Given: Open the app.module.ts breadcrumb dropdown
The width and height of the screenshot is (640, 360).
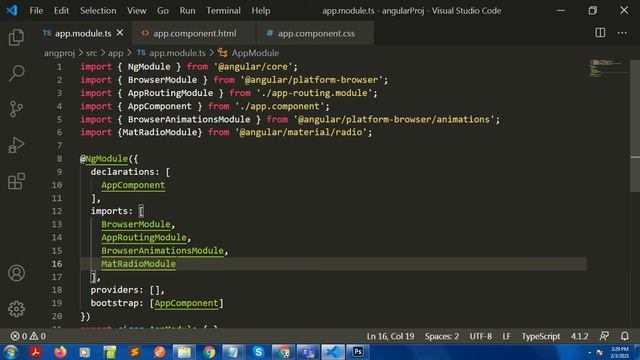Looking at the screenshot, I should (x=177, y=53).
